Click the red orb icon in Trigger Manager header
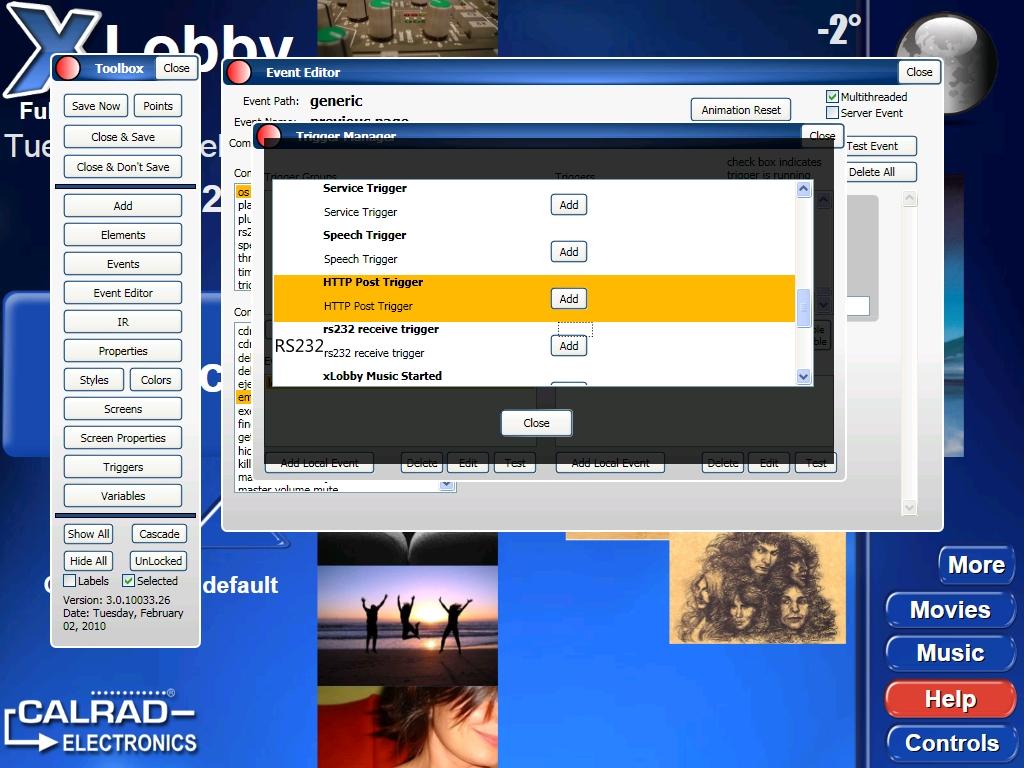This screenshot has height=768, width=1024. (268, 136)
